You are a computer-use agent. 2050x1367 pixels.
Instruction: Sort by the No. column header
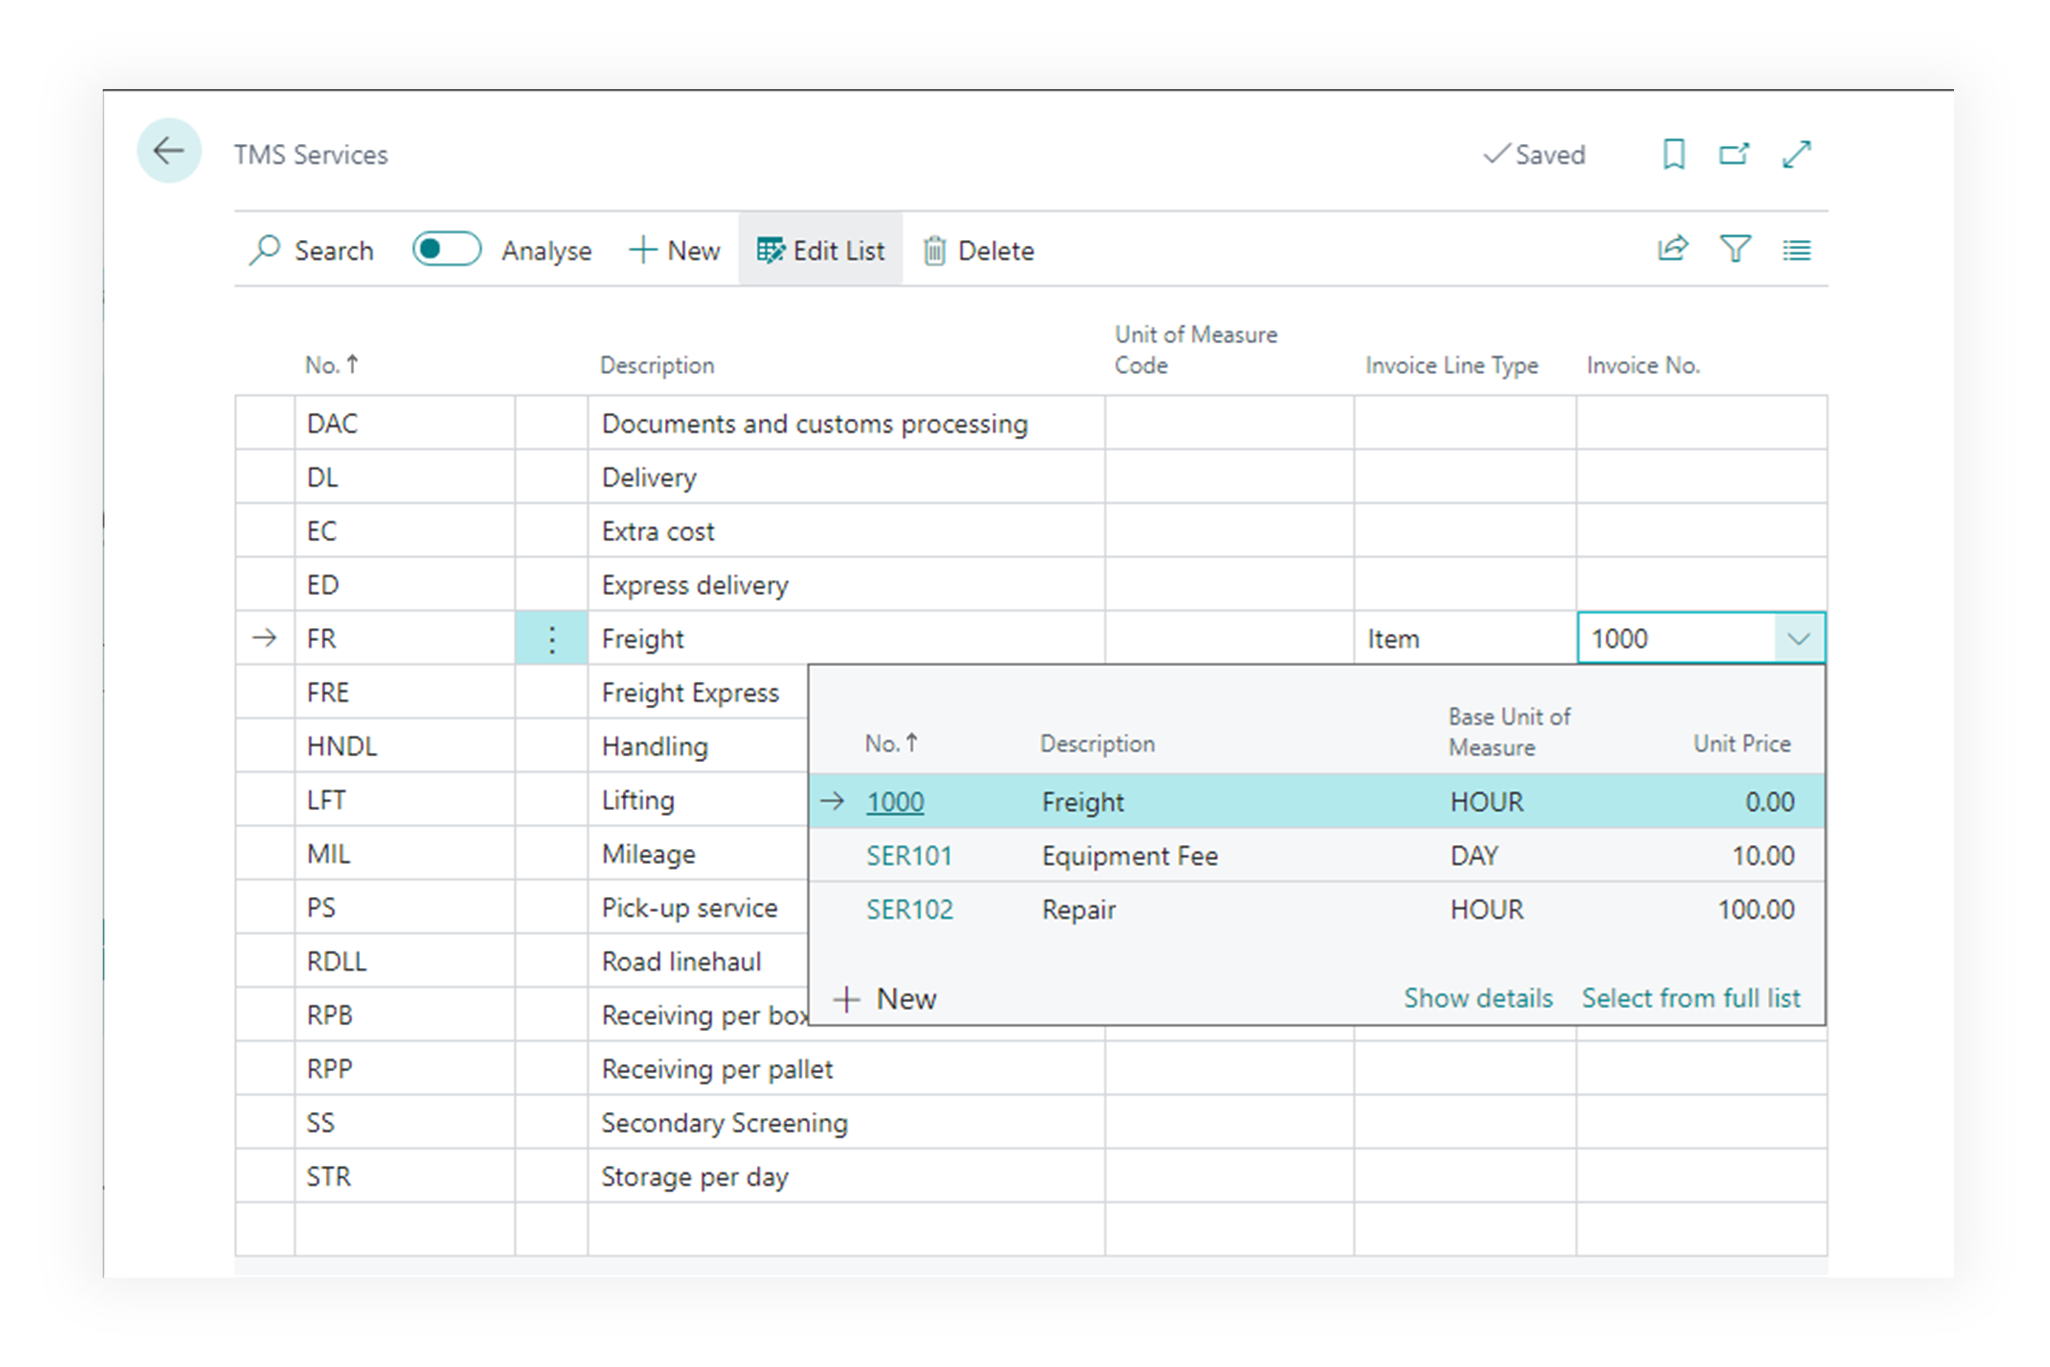(x=331, y=365)
